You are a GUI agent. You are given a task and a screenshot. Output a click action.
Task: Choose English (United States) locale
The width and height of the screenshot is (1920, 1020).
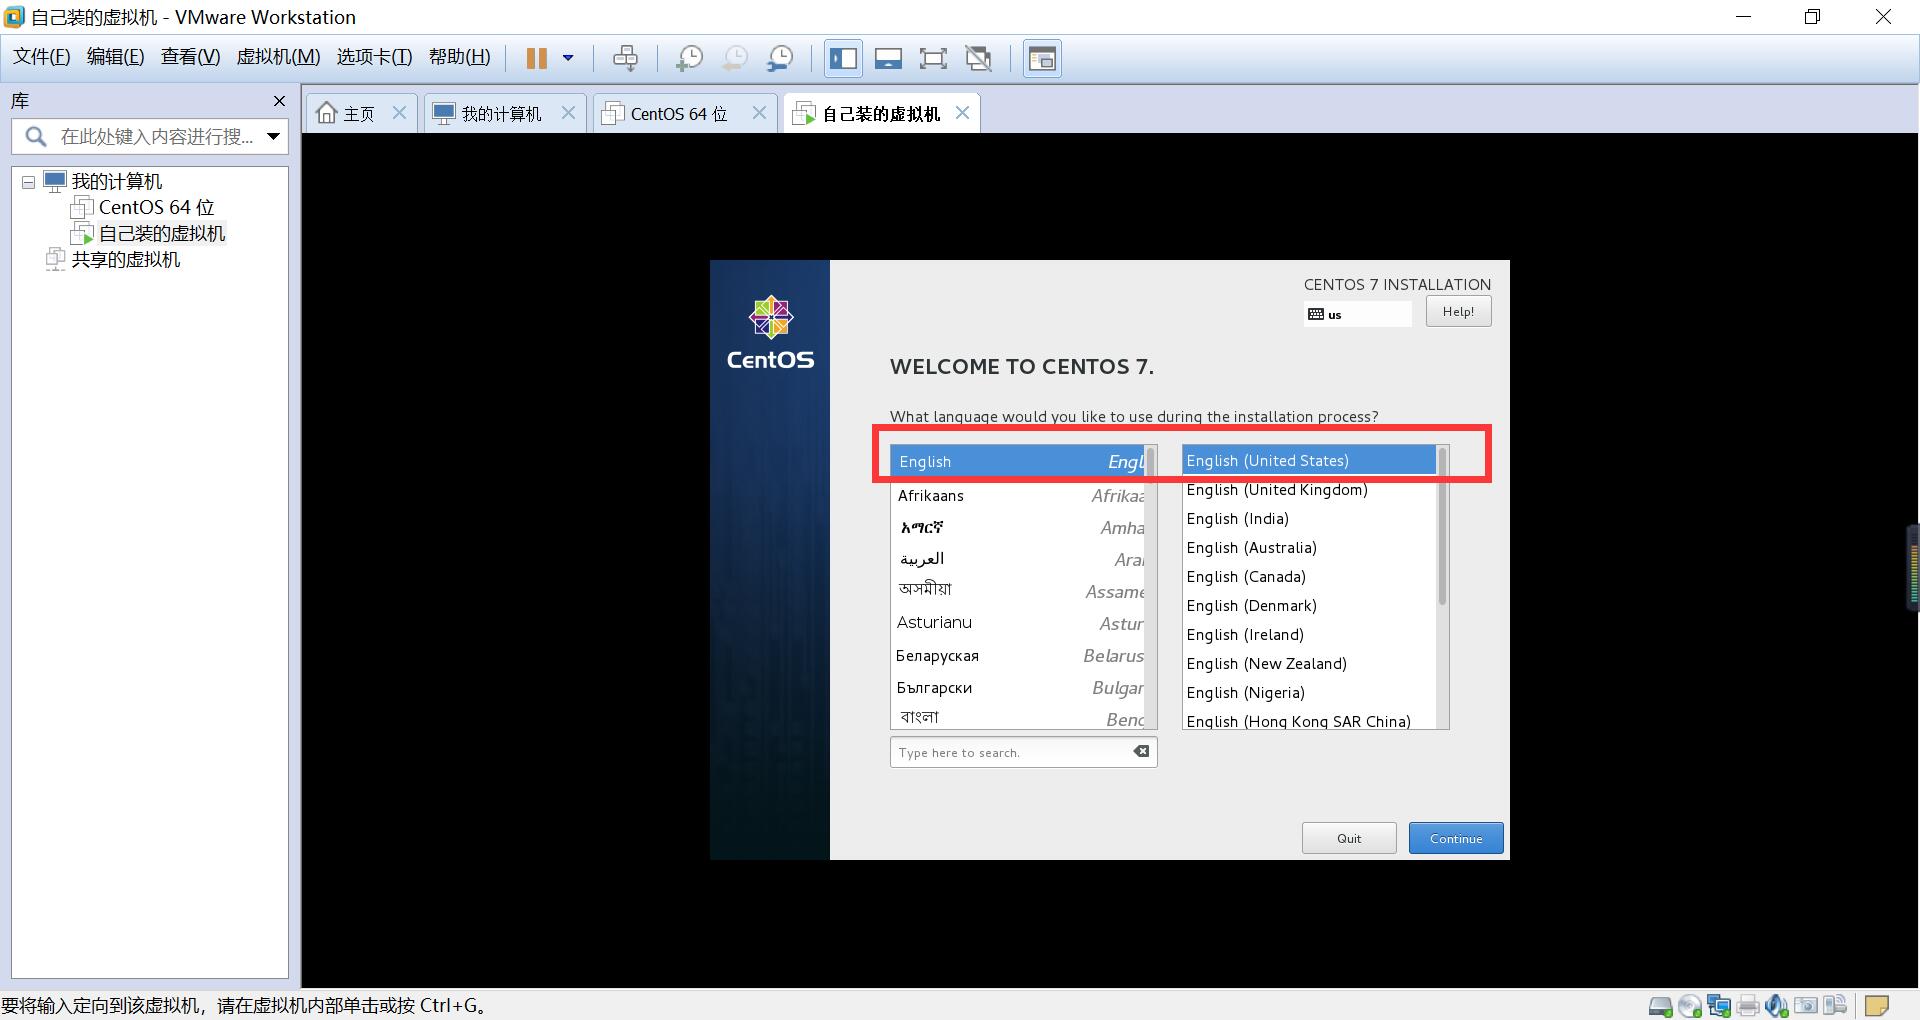[1309, 461]
